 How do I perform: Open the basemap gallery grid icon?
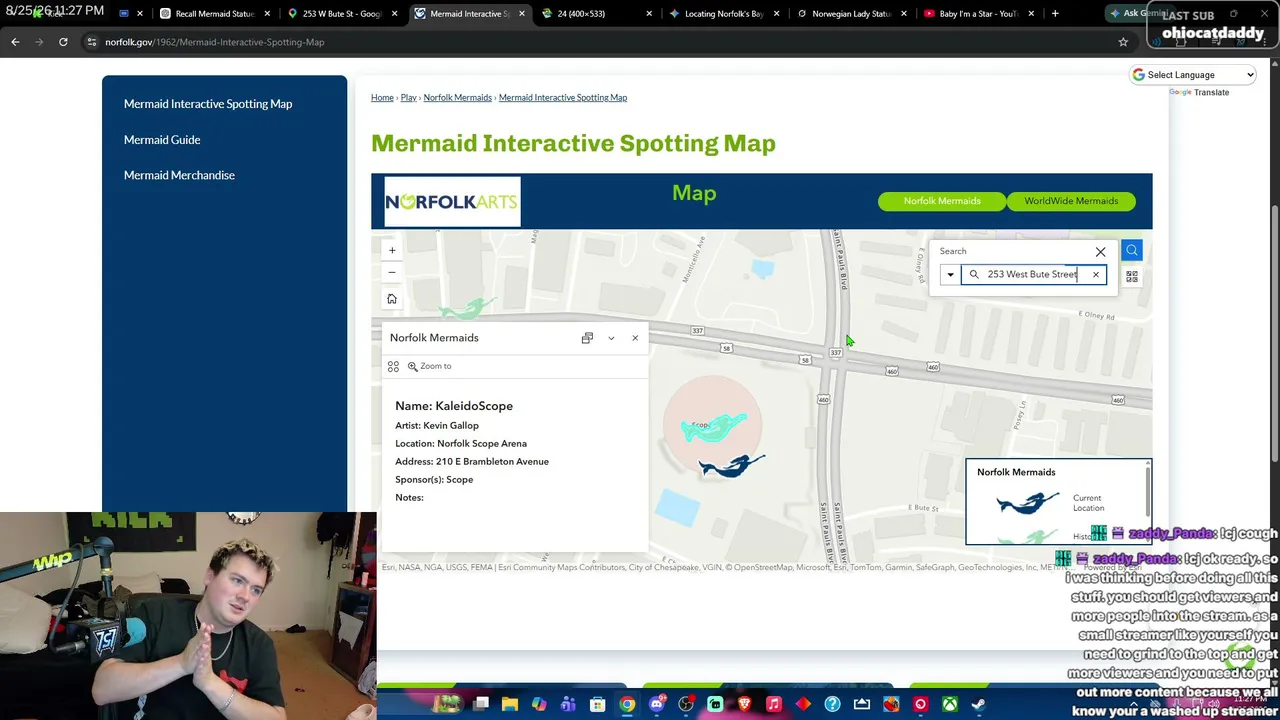pos(1132,276)
